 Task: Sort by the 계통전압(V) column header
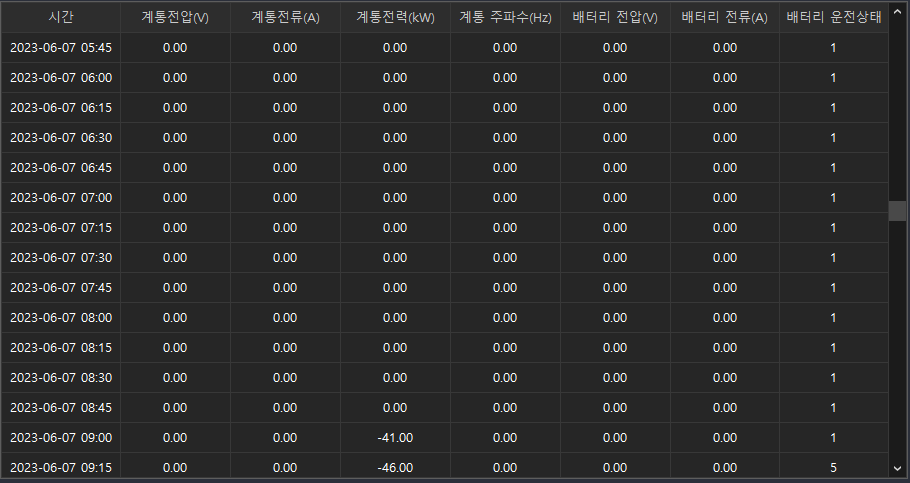coord(175,17)
